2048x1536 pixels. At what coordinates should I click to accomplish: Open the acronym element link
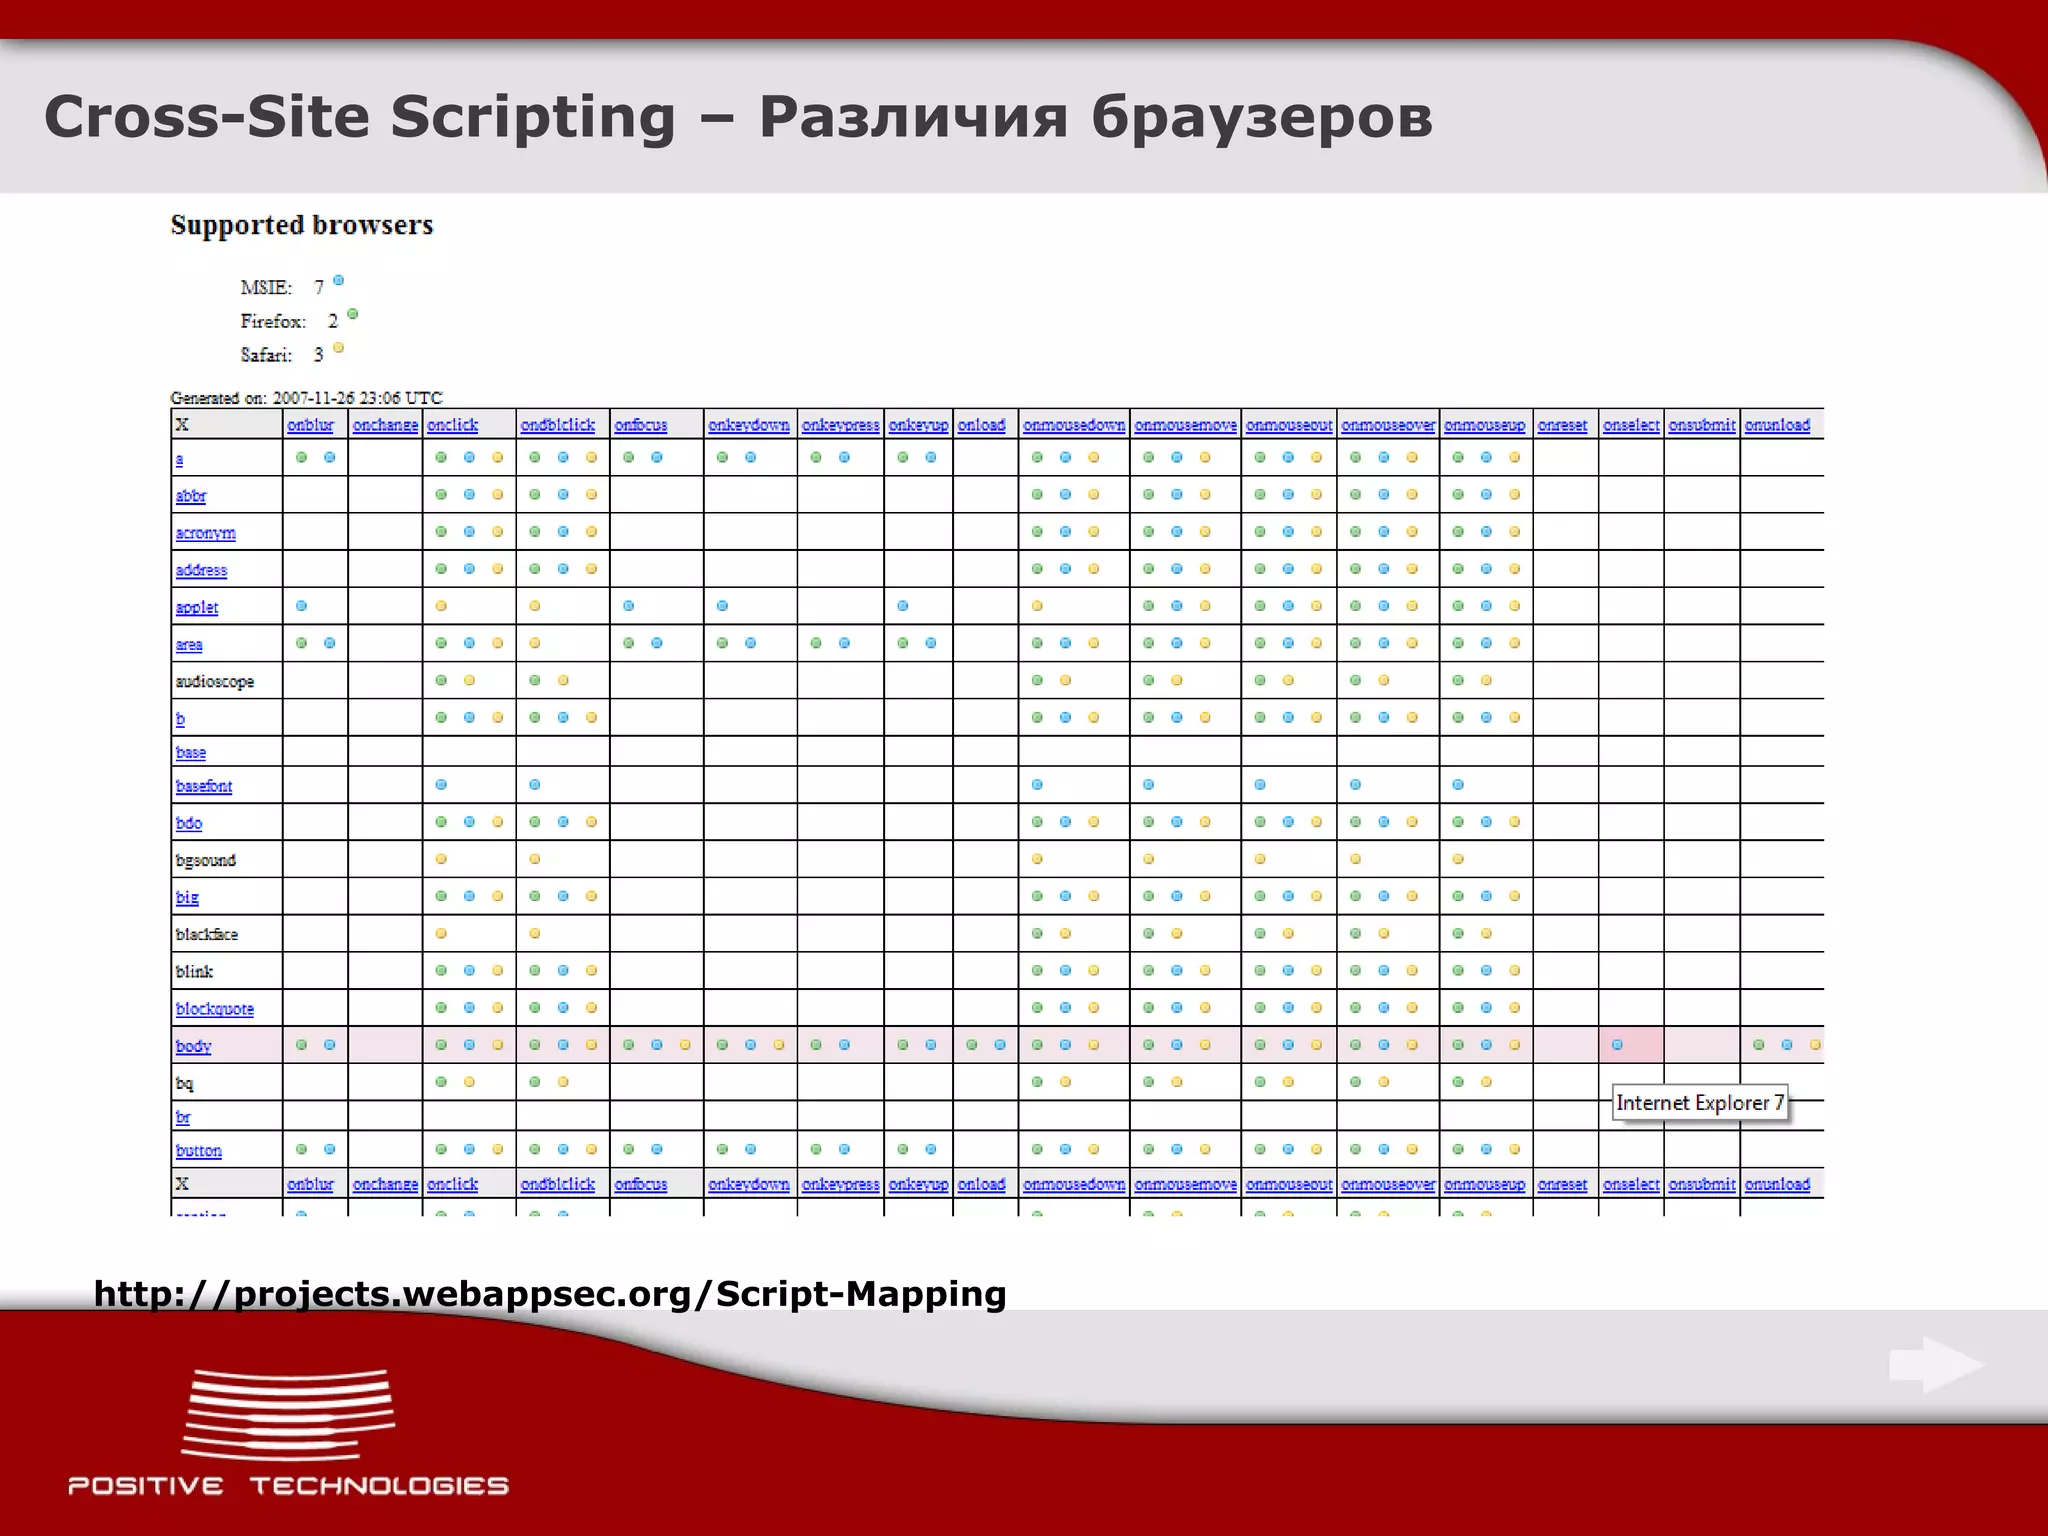(x=206, y=533)
